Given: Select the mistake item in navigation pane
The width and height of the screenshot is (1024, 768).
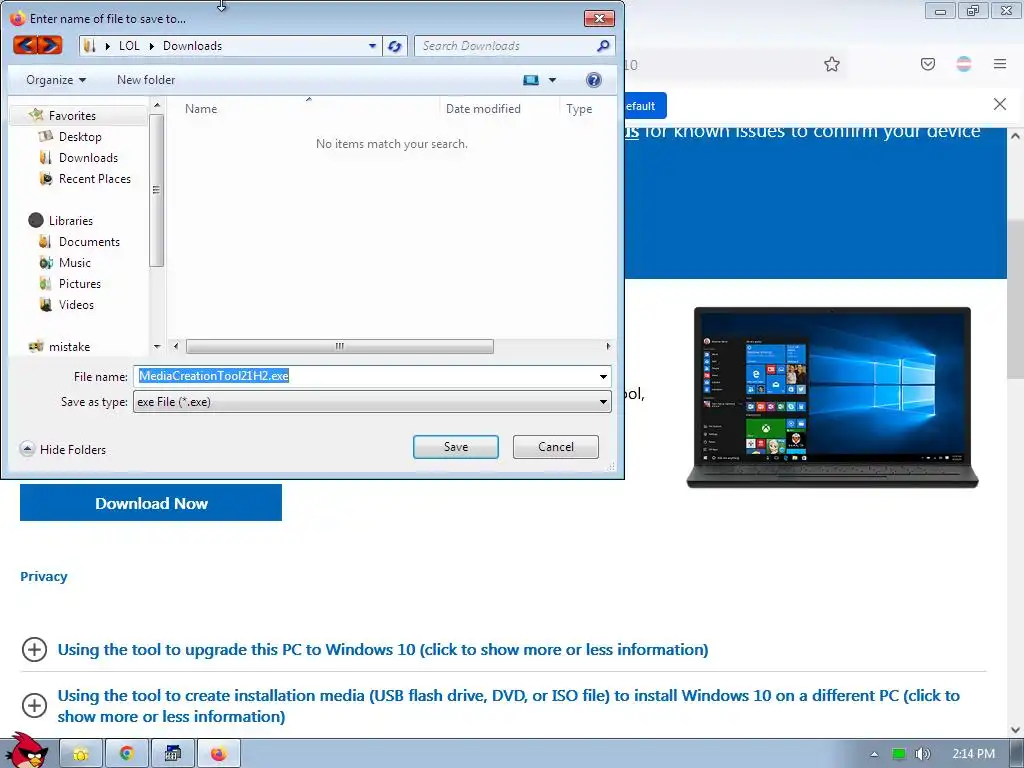Looking at the screenshot, I should tap(69, 347).
